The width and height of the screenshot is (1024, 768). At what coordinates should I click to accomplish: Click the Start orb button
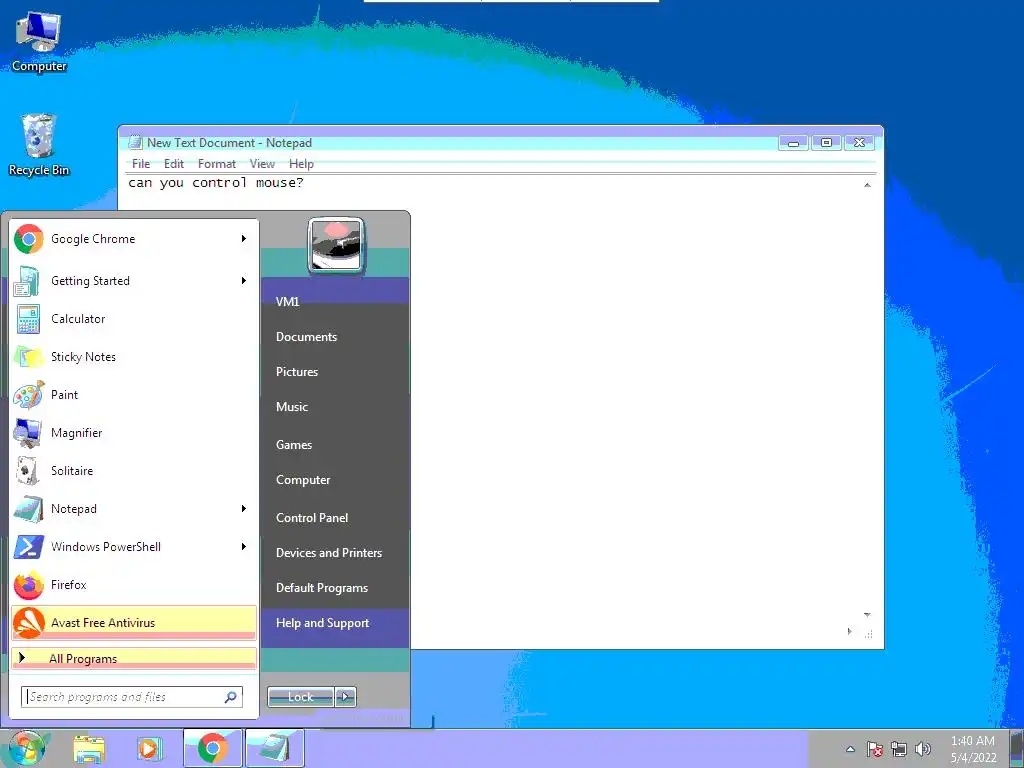point(26,748)
